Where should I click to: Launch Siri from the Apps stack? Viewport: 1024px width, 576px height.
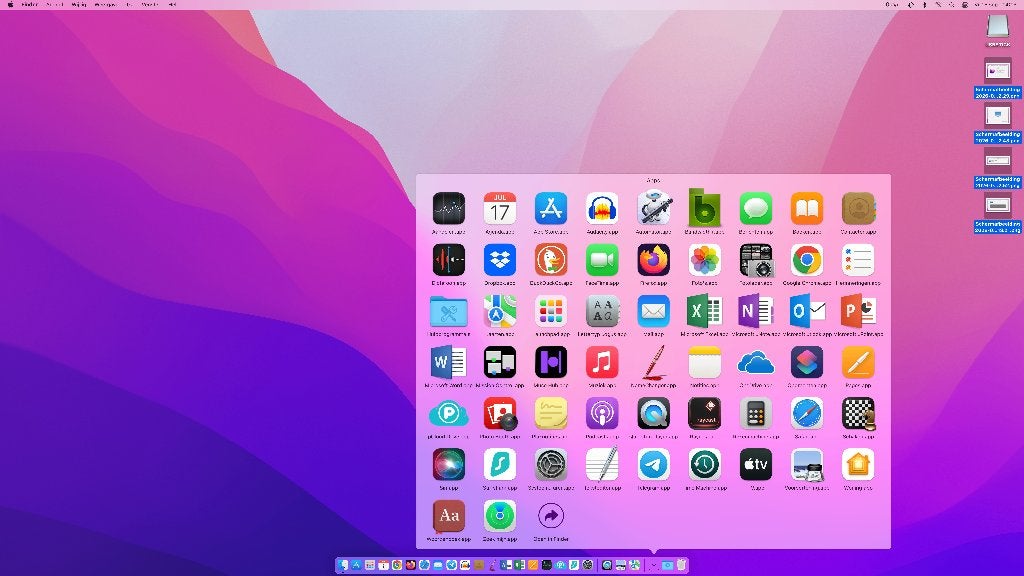pos(449,465)
